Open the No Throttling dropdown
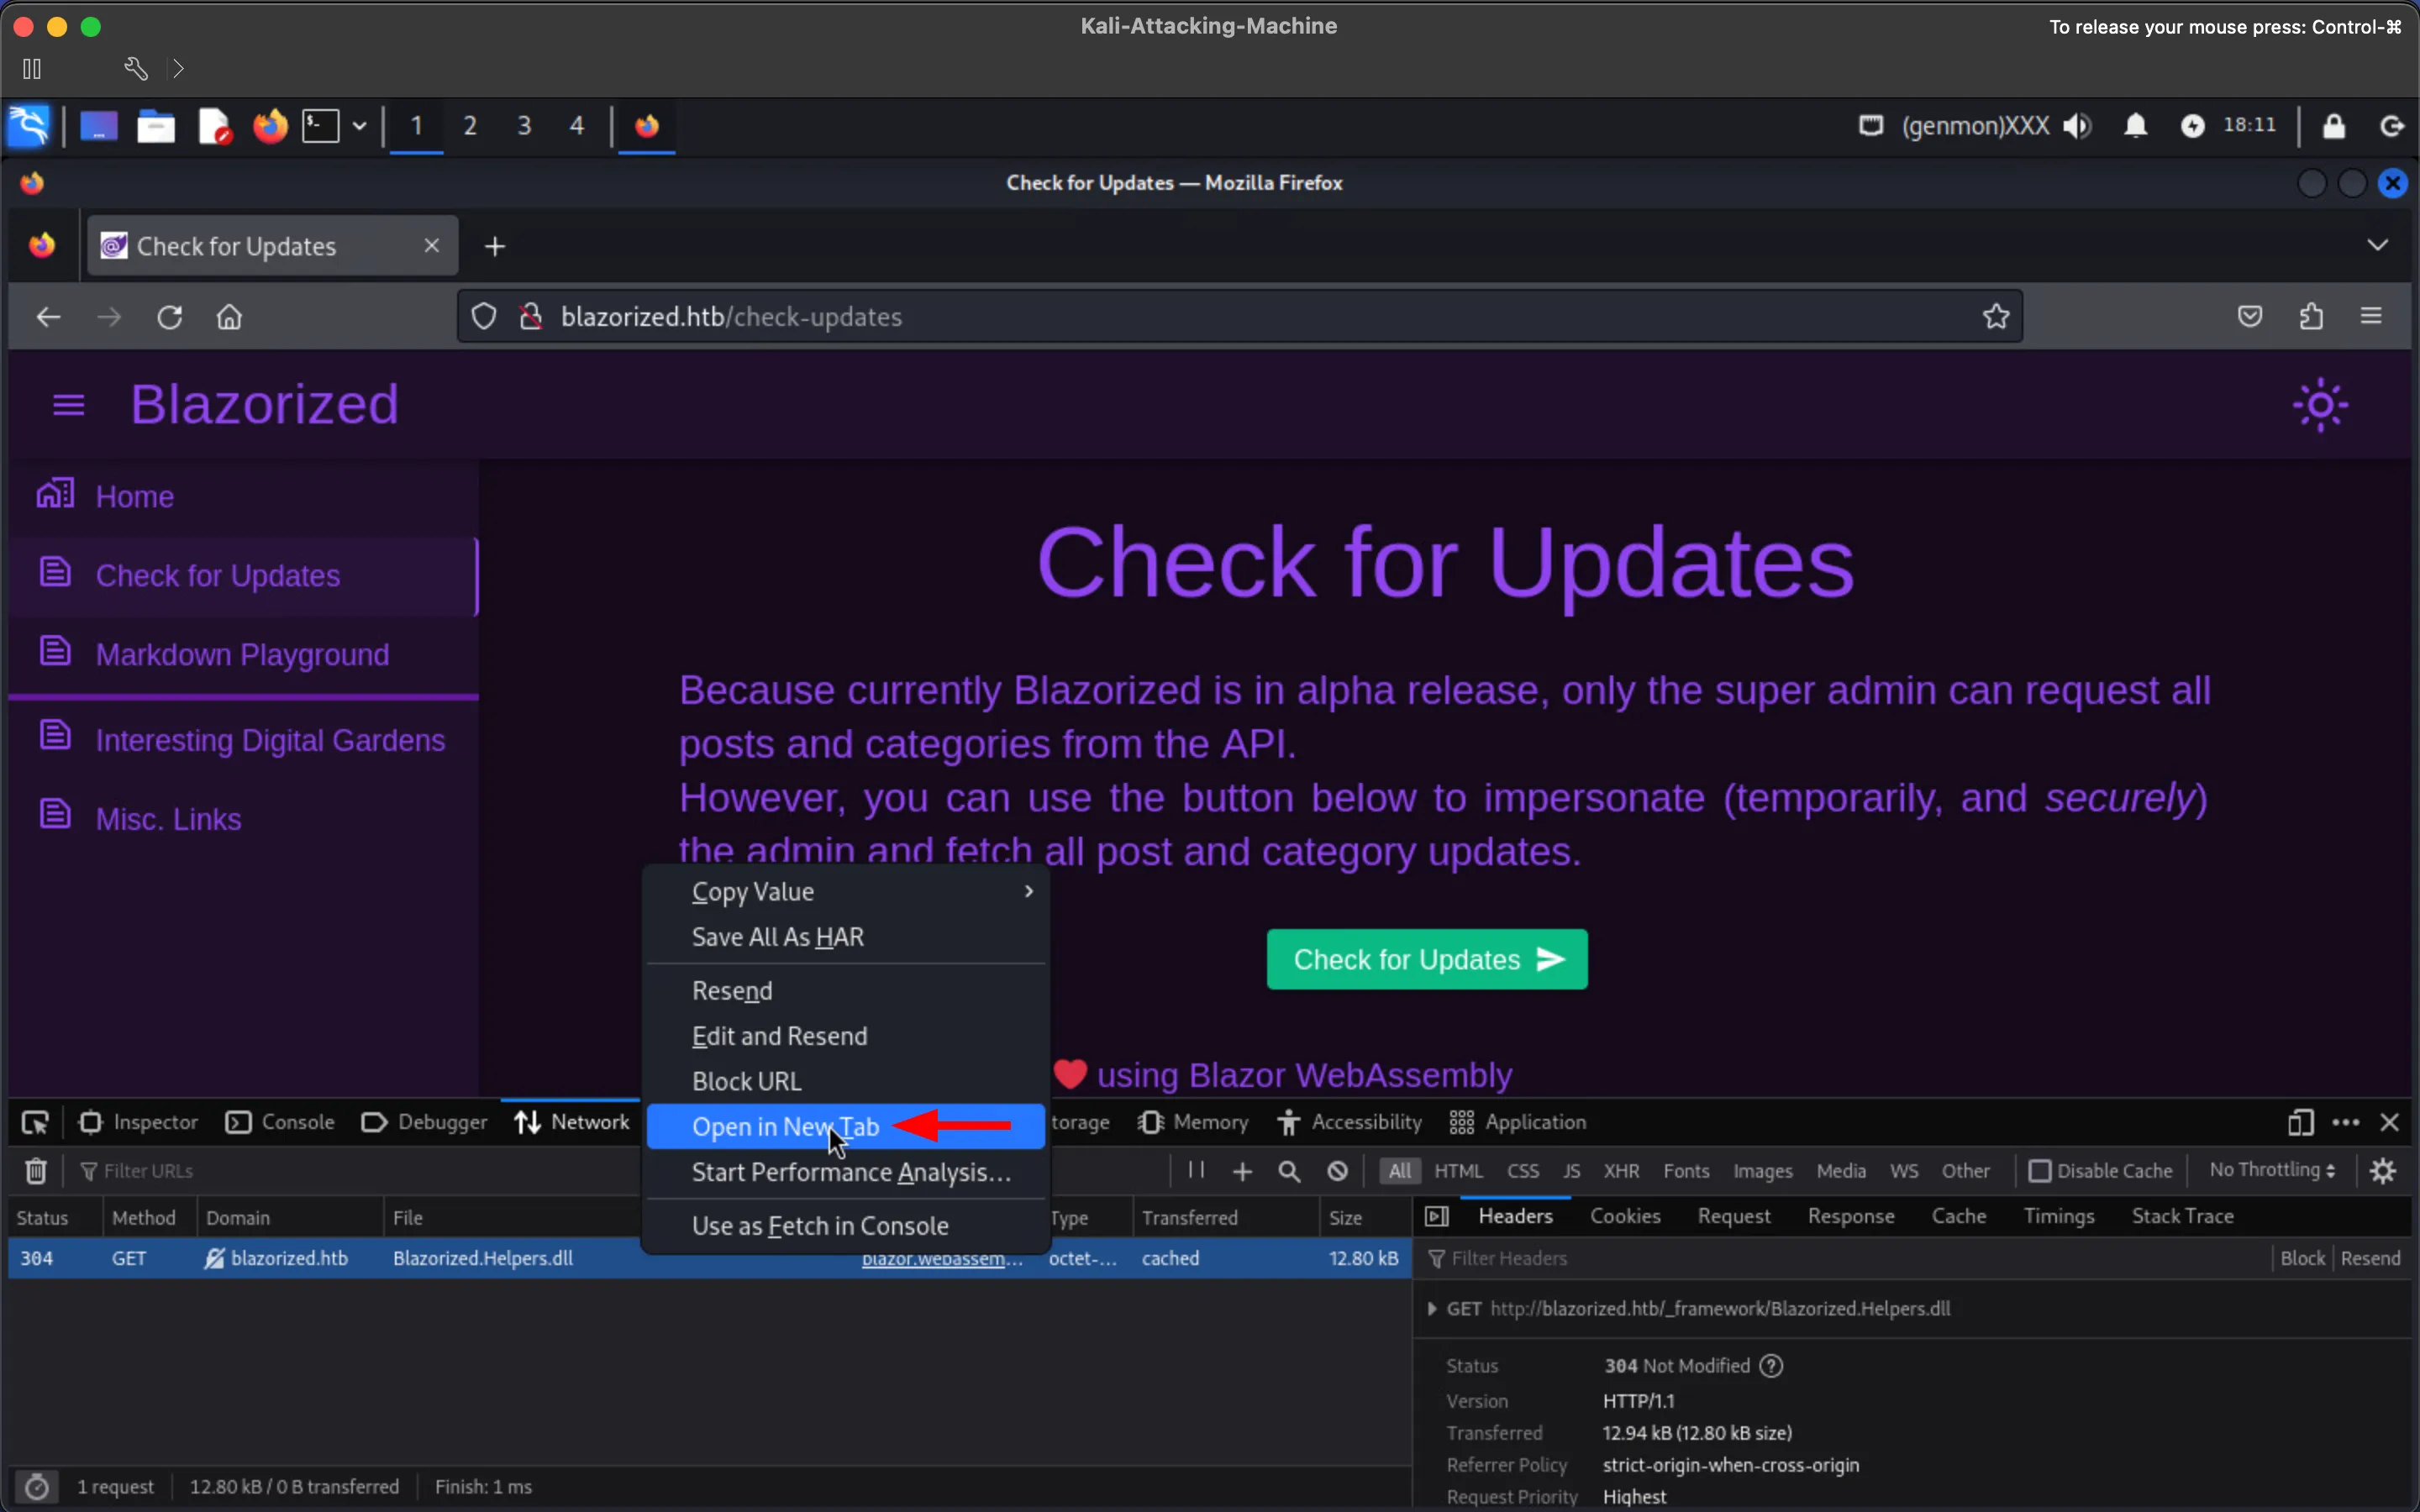This screenshot has height=1512, width=2420. point(2272,1170)
